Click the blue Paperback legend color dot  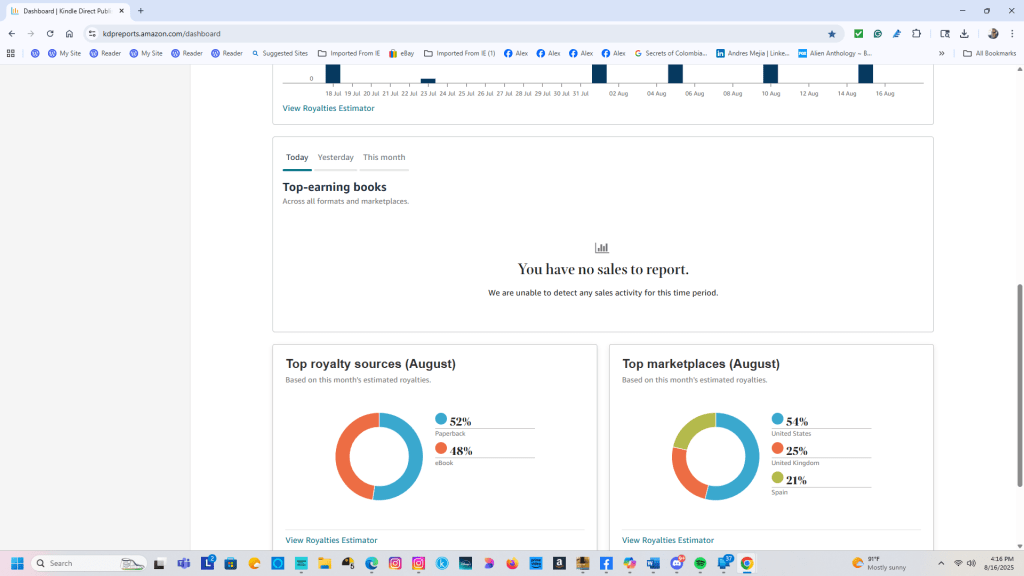pyautogui.click(x=441, y=419)
